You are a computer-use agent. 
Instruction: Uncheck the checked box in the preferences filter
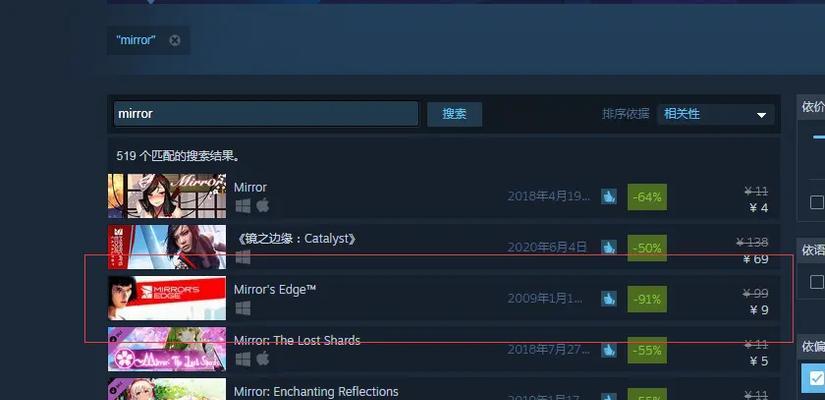[814, 377]
